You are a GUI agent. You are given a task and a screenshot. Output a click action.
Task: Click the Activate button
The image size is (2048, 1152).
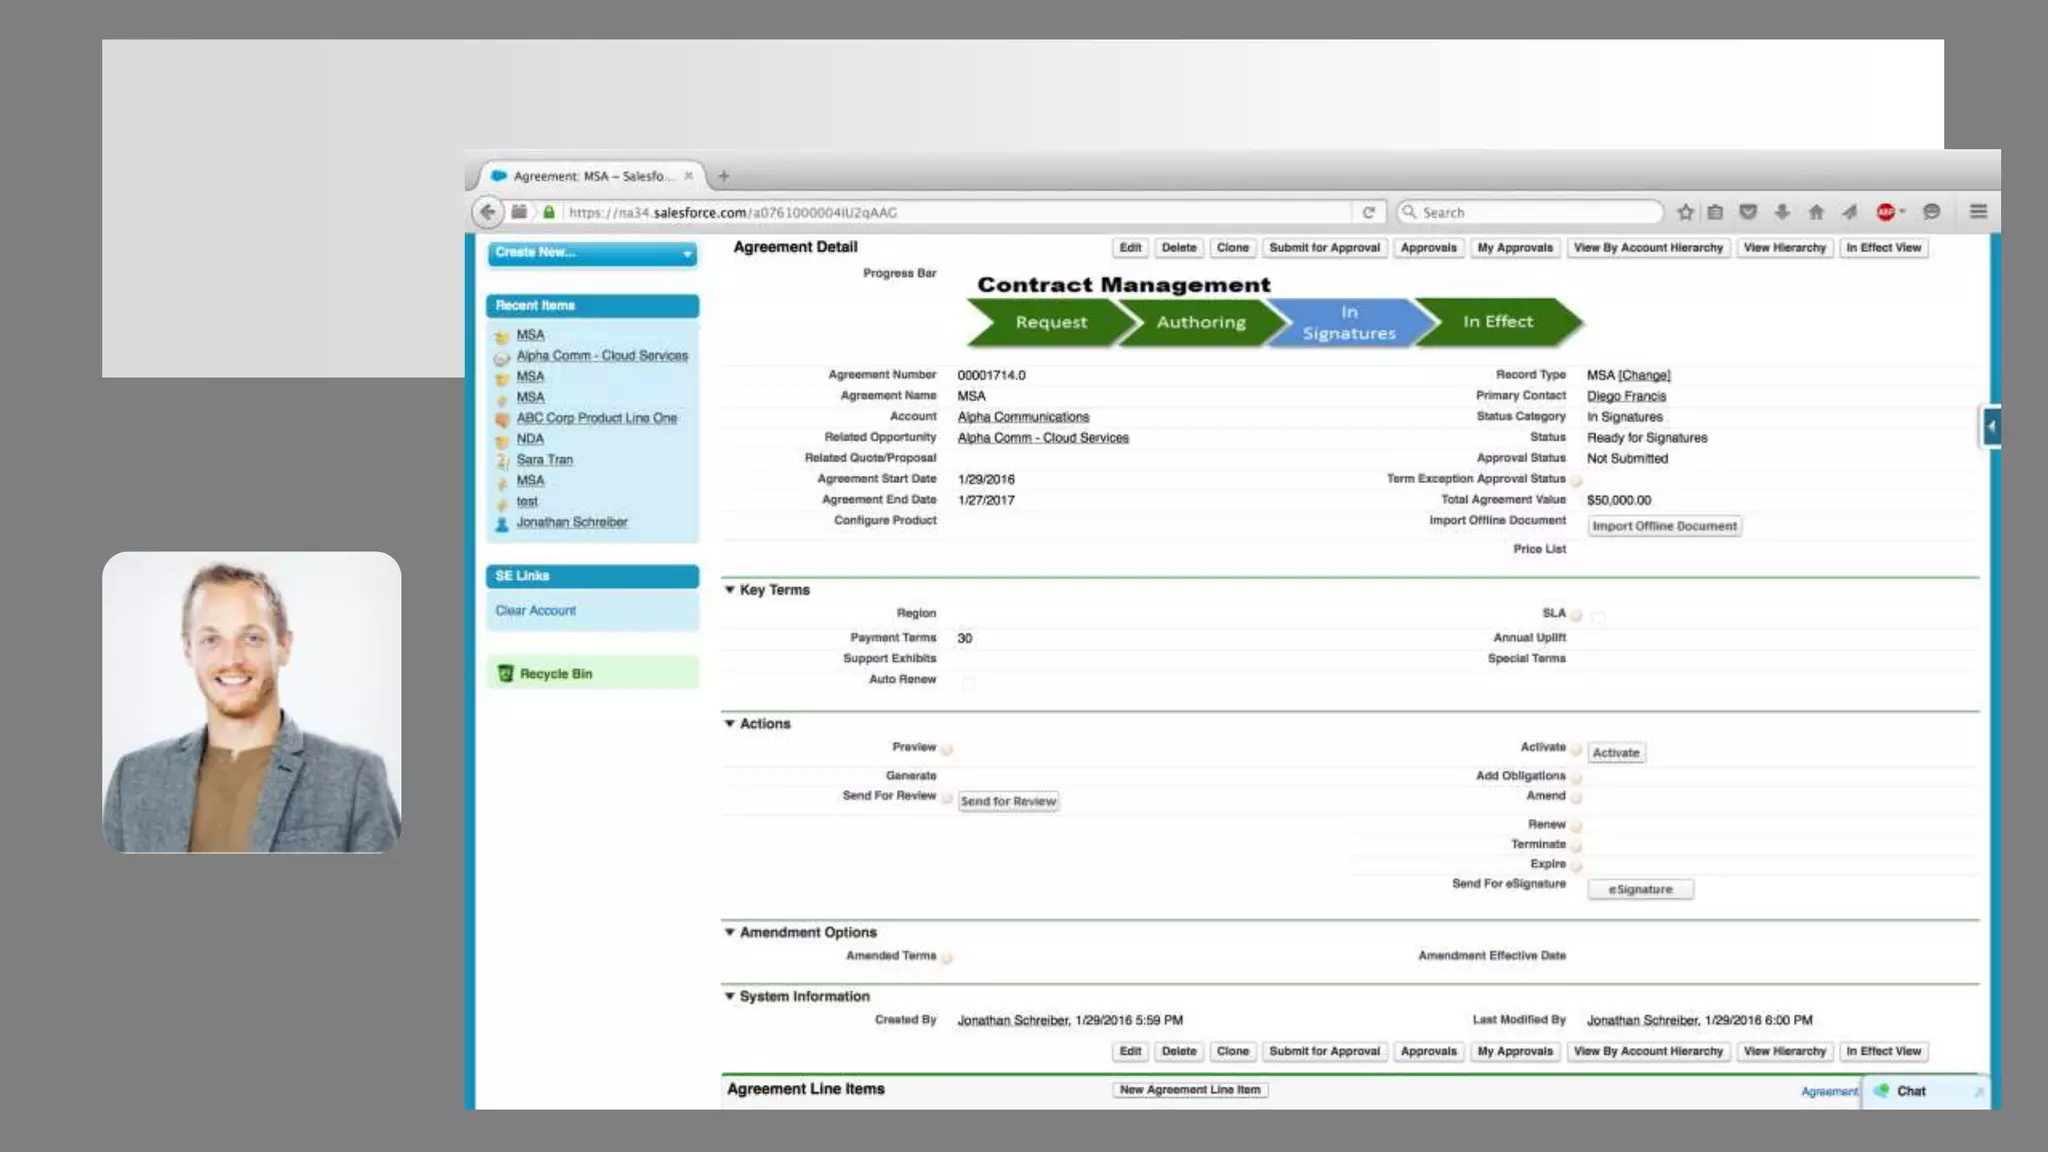1616,753
